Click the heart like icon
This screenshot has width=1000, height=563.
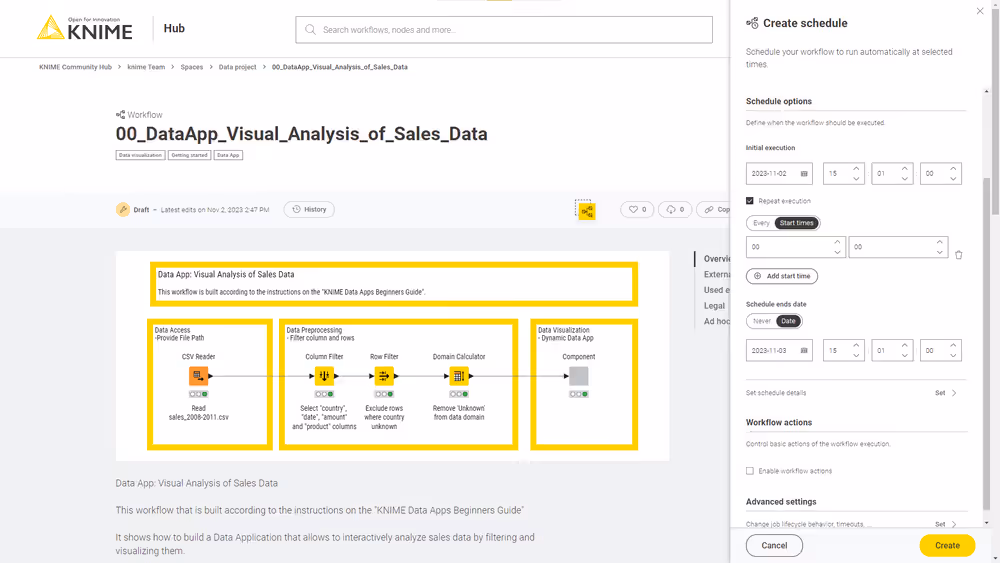coord(631,210)
